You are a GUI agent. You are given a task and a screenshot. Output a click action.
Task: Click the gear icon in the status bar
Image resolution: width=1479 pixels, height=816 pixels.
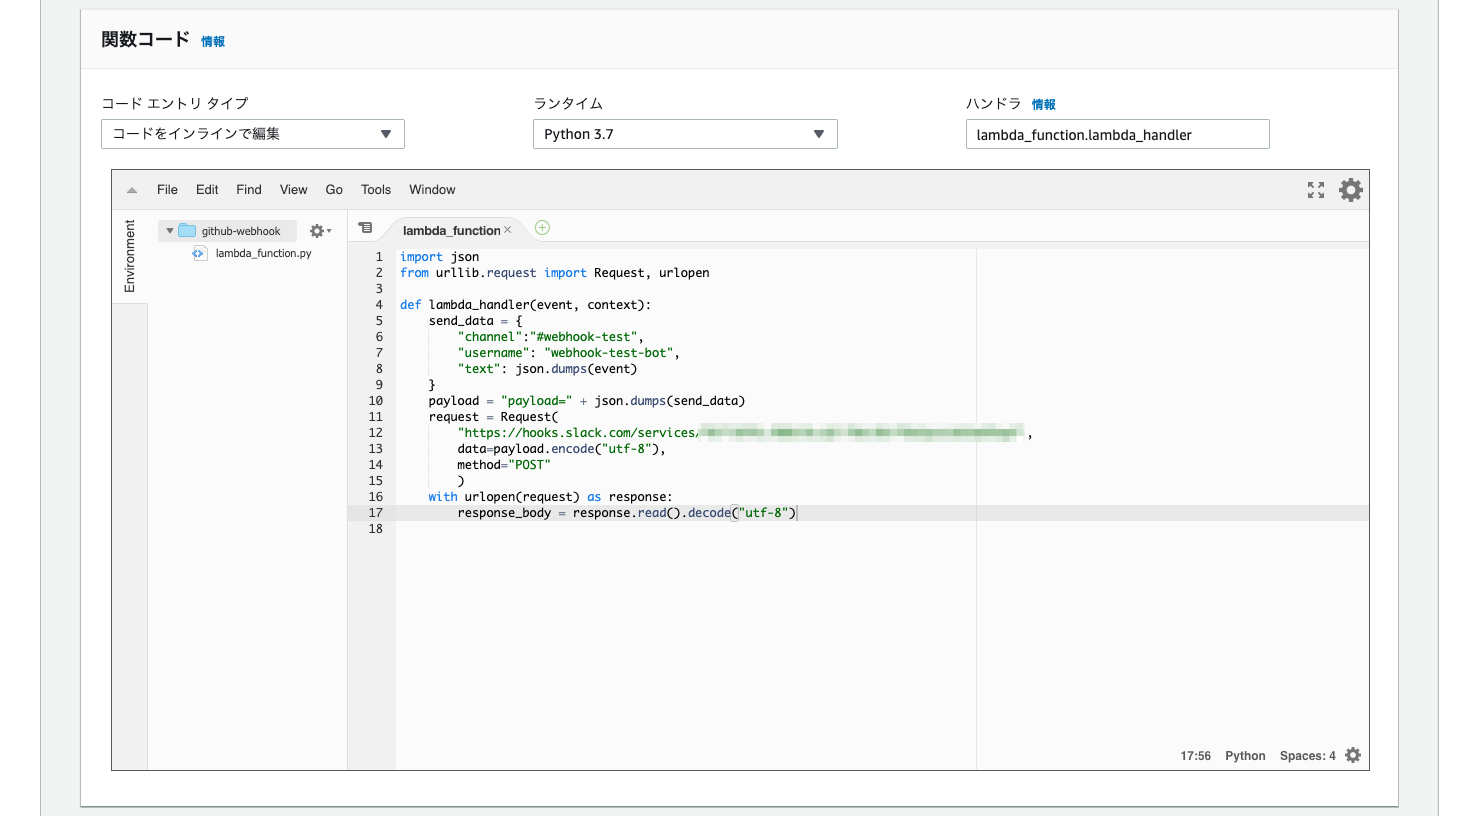tap(1353, 755)
